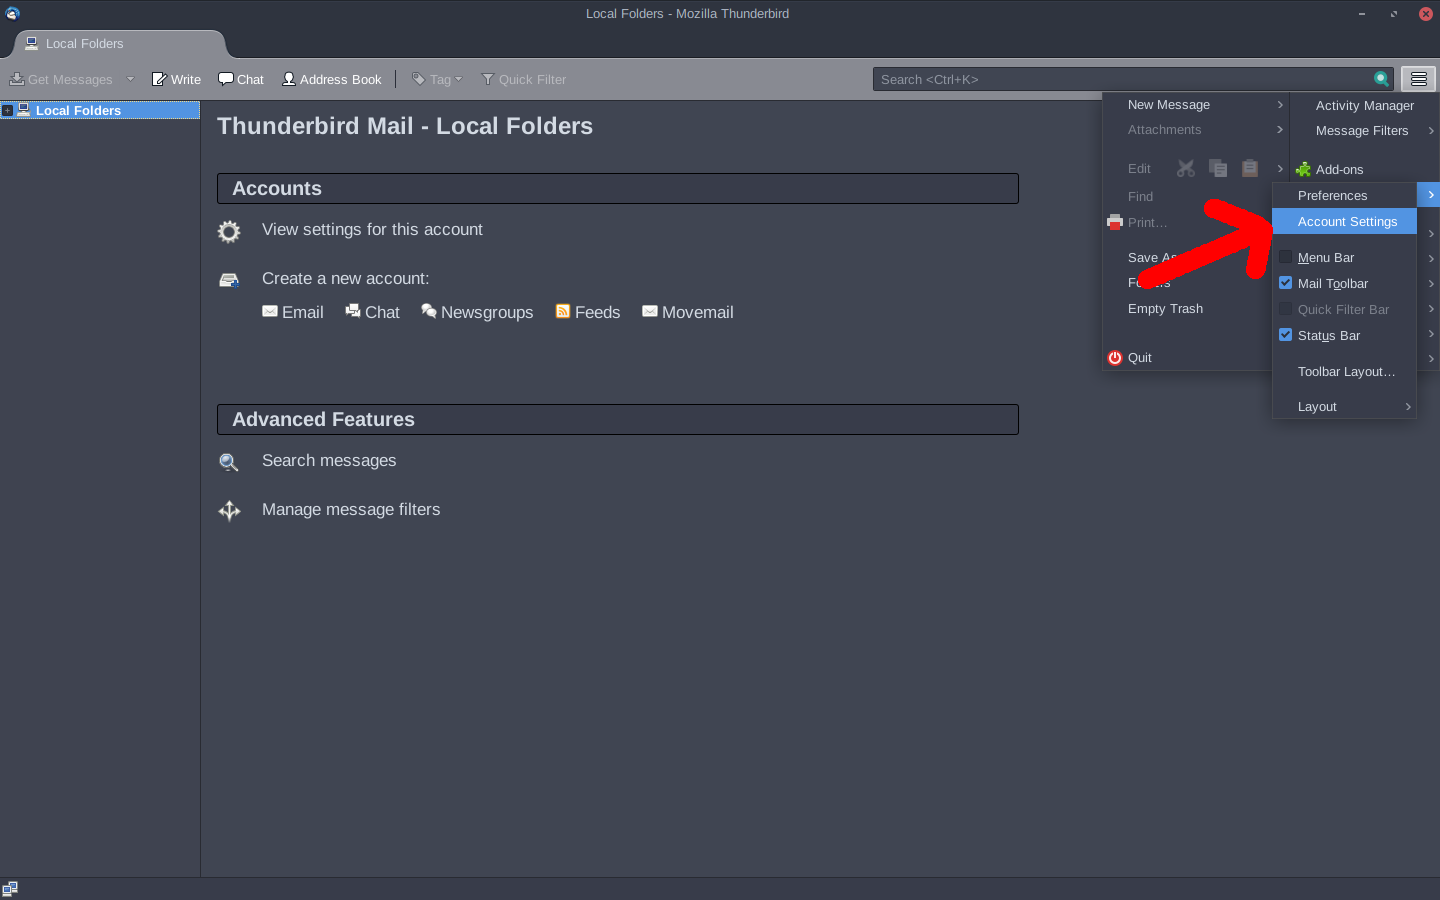1440x900 pixels.
Task: Click the gear icon for account settings
Action: point(229,232)
